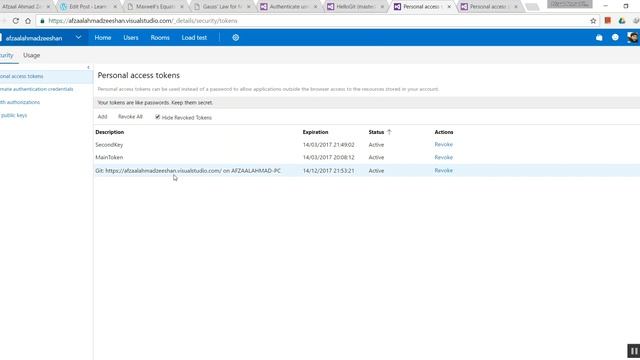
Task: Open the marketplace bag icon in header
Action: (x=599, y=38)
